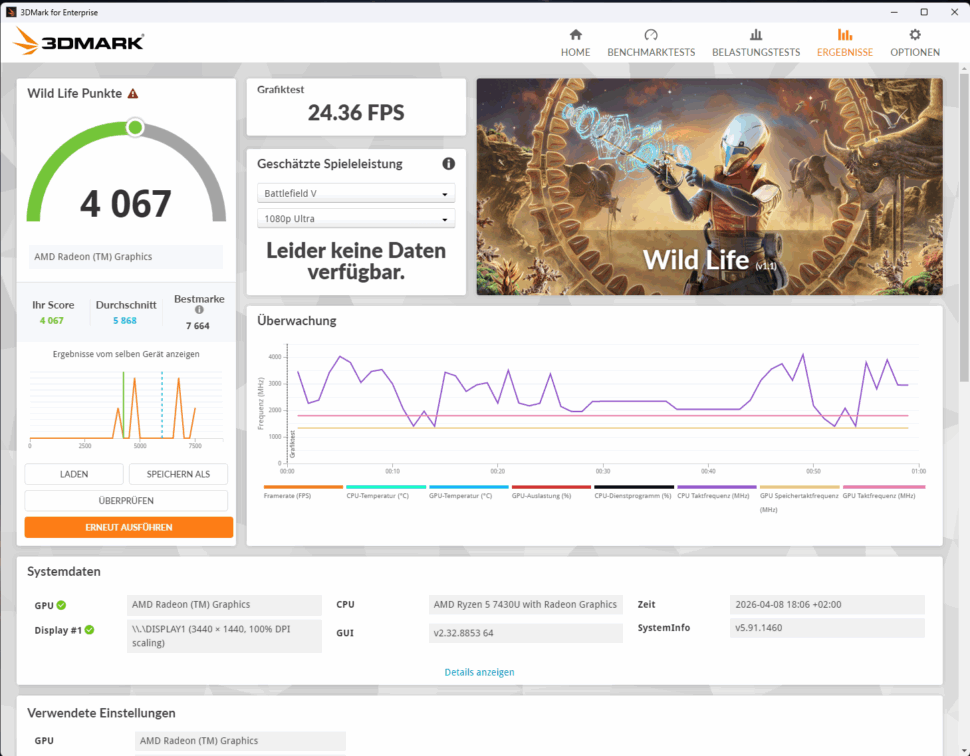Screen dimensions: 970x756
Task: Click the Ergebnisse orange chart icon
Action: (x=844, y=35)
